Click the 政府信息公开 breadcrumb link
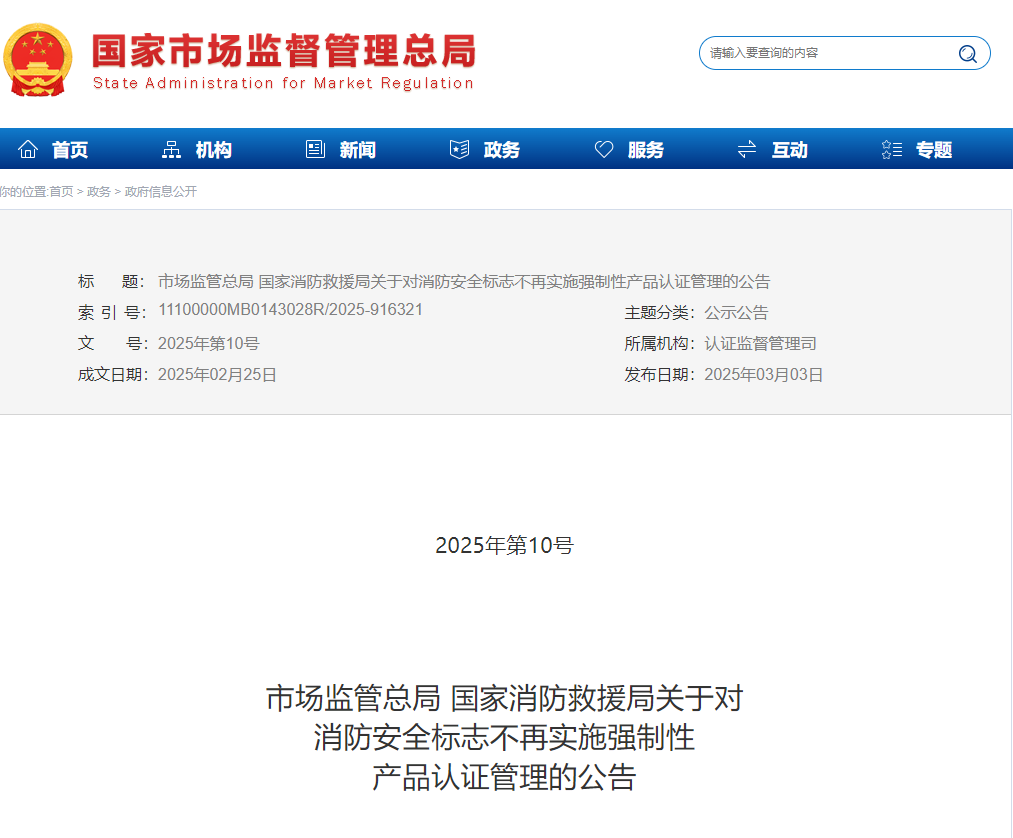Screen dimensions: 1013x838 pos(160,191)
